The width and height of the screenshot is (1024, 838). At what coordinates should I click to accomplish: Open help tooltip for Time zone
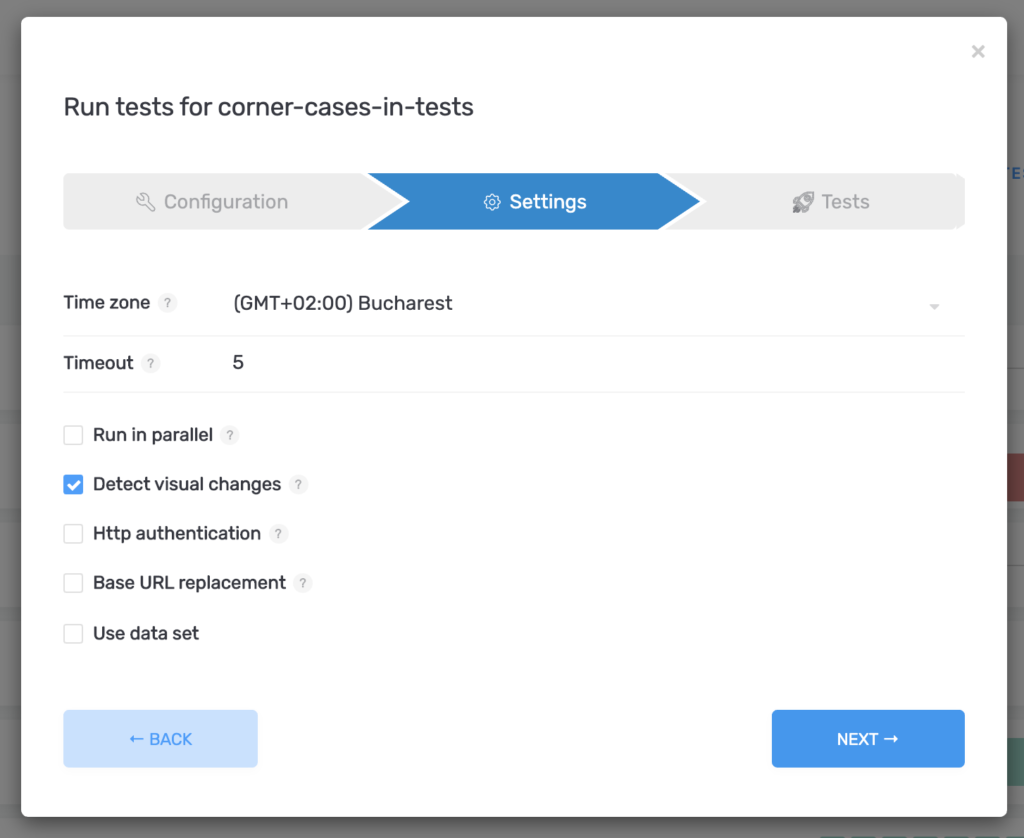[x=167, y=302]
